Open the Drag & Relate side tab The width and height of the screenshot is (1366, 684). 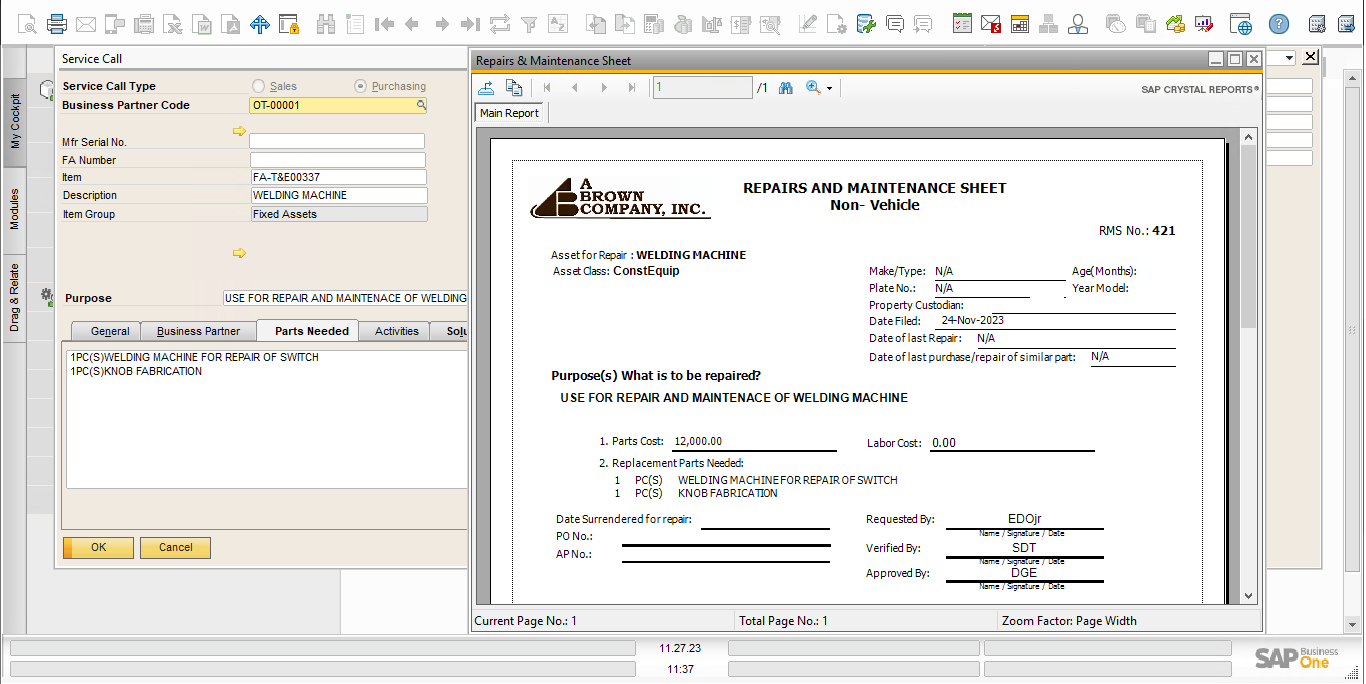tap(15, 298)
